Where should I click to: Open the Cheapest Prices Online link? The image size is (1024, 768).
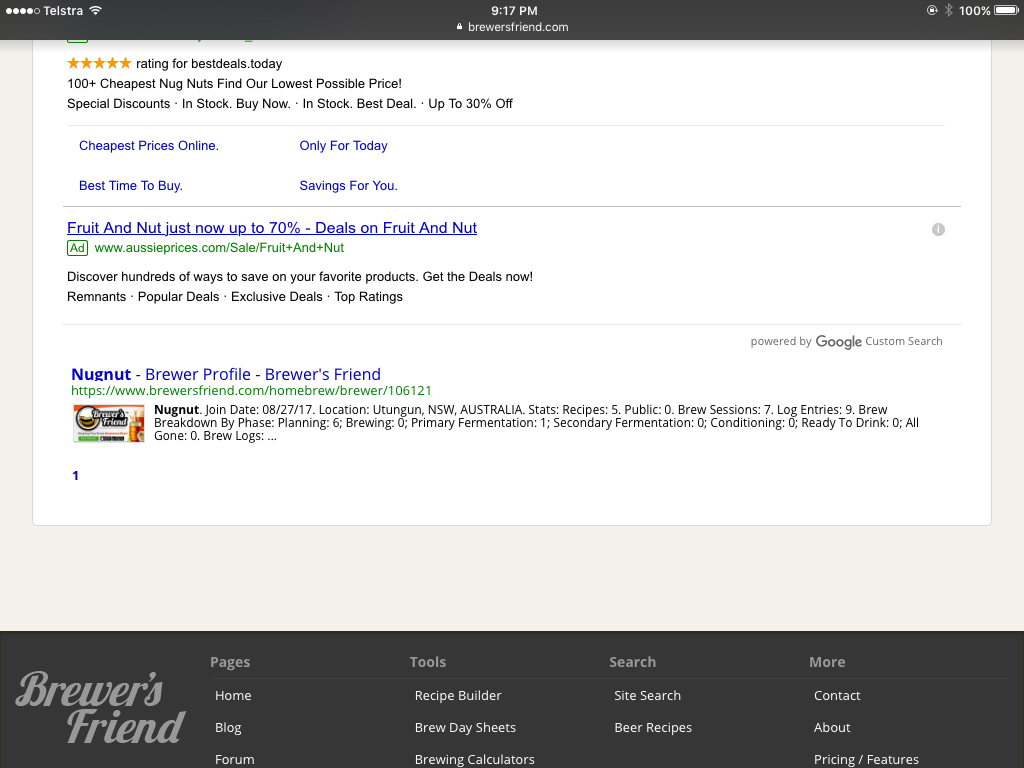149,146
